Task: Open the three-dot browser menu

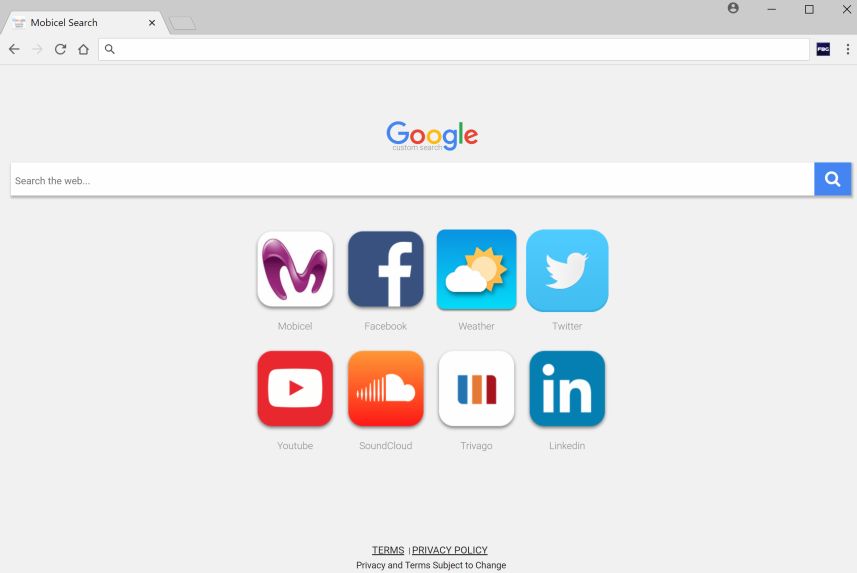Action: click(848, 49)
